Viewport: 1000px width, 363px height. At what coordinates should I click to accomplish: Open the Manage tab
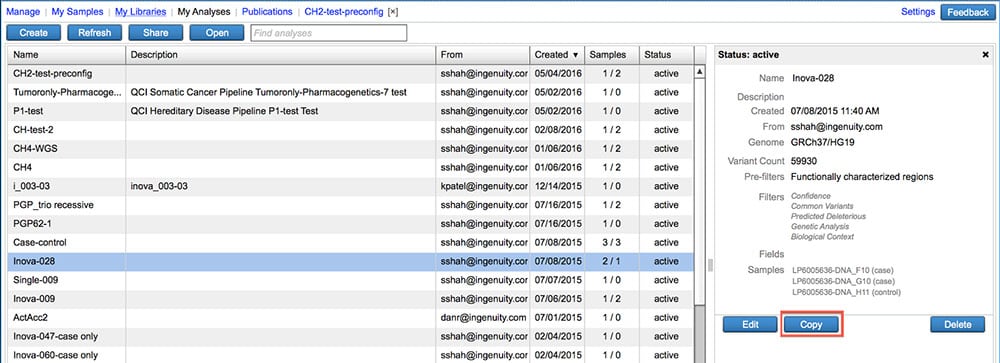pos(22,11)
